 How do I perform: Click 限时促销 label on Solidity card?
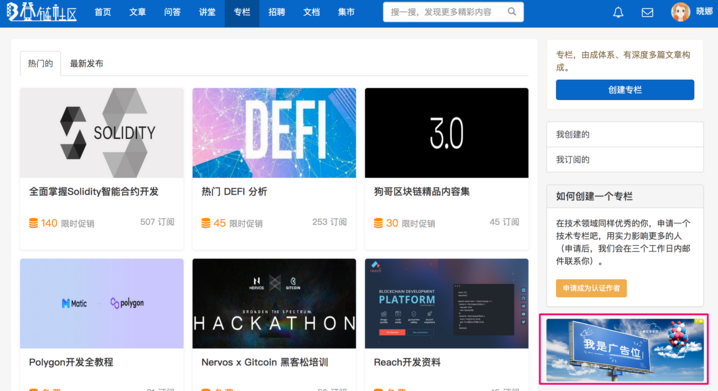click(77, 223)
